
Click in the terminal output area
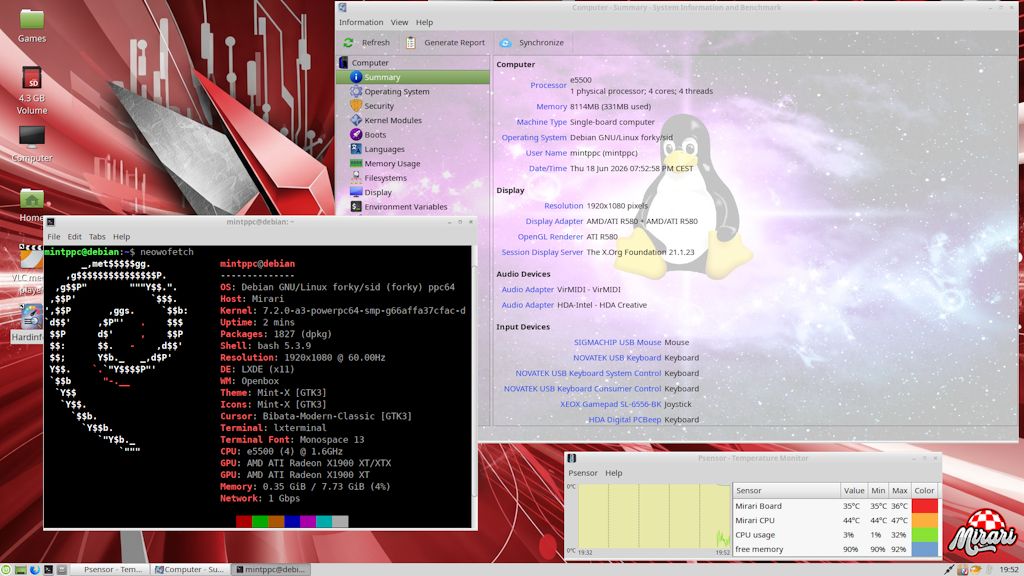coord(257,387)
